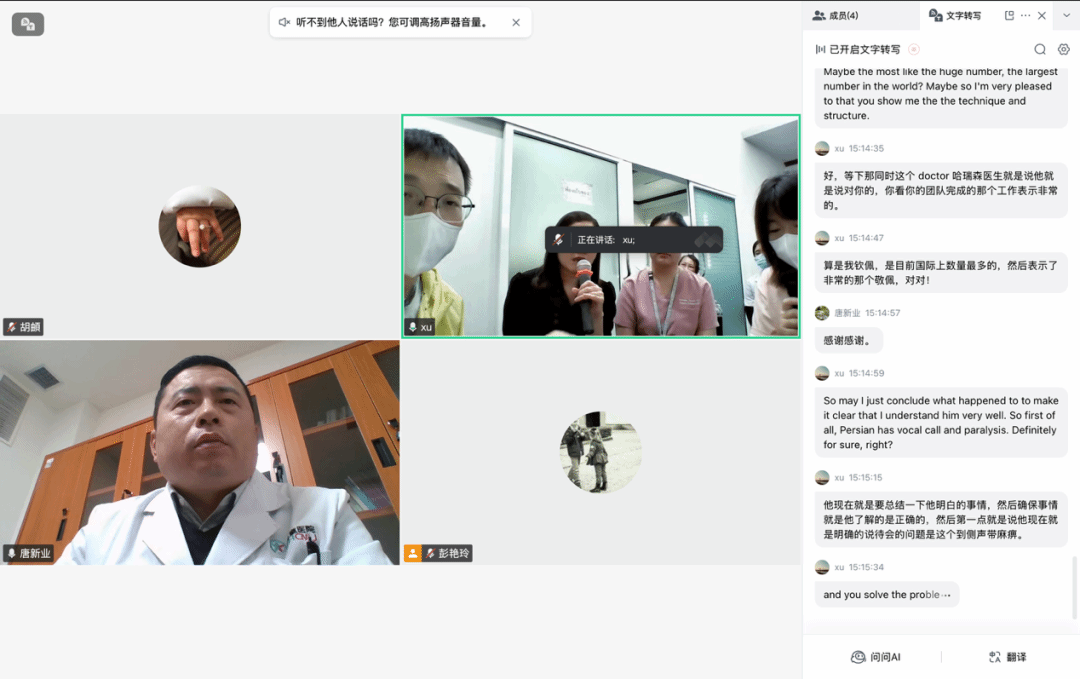Dismiss the speaker volume notification
The image size is (1080, 679).
click(x=516, y=22)
